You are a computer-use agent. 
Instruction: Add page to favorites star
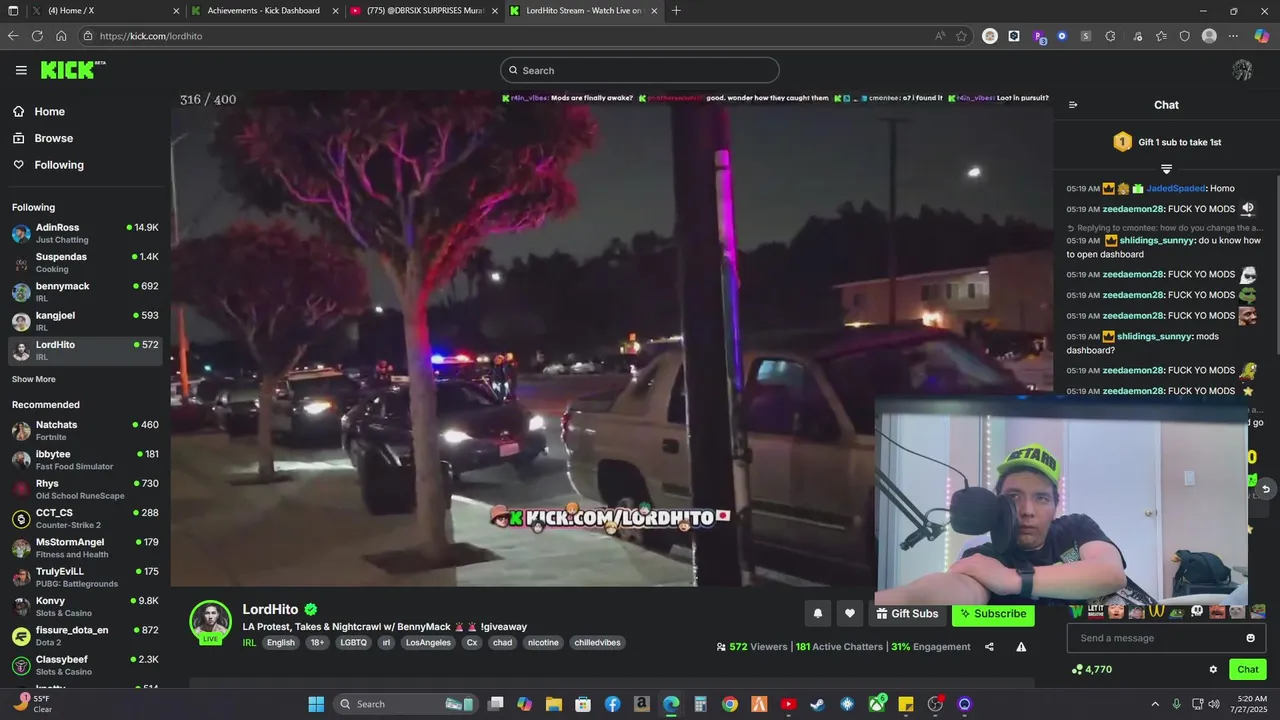(x=961, y=36)
